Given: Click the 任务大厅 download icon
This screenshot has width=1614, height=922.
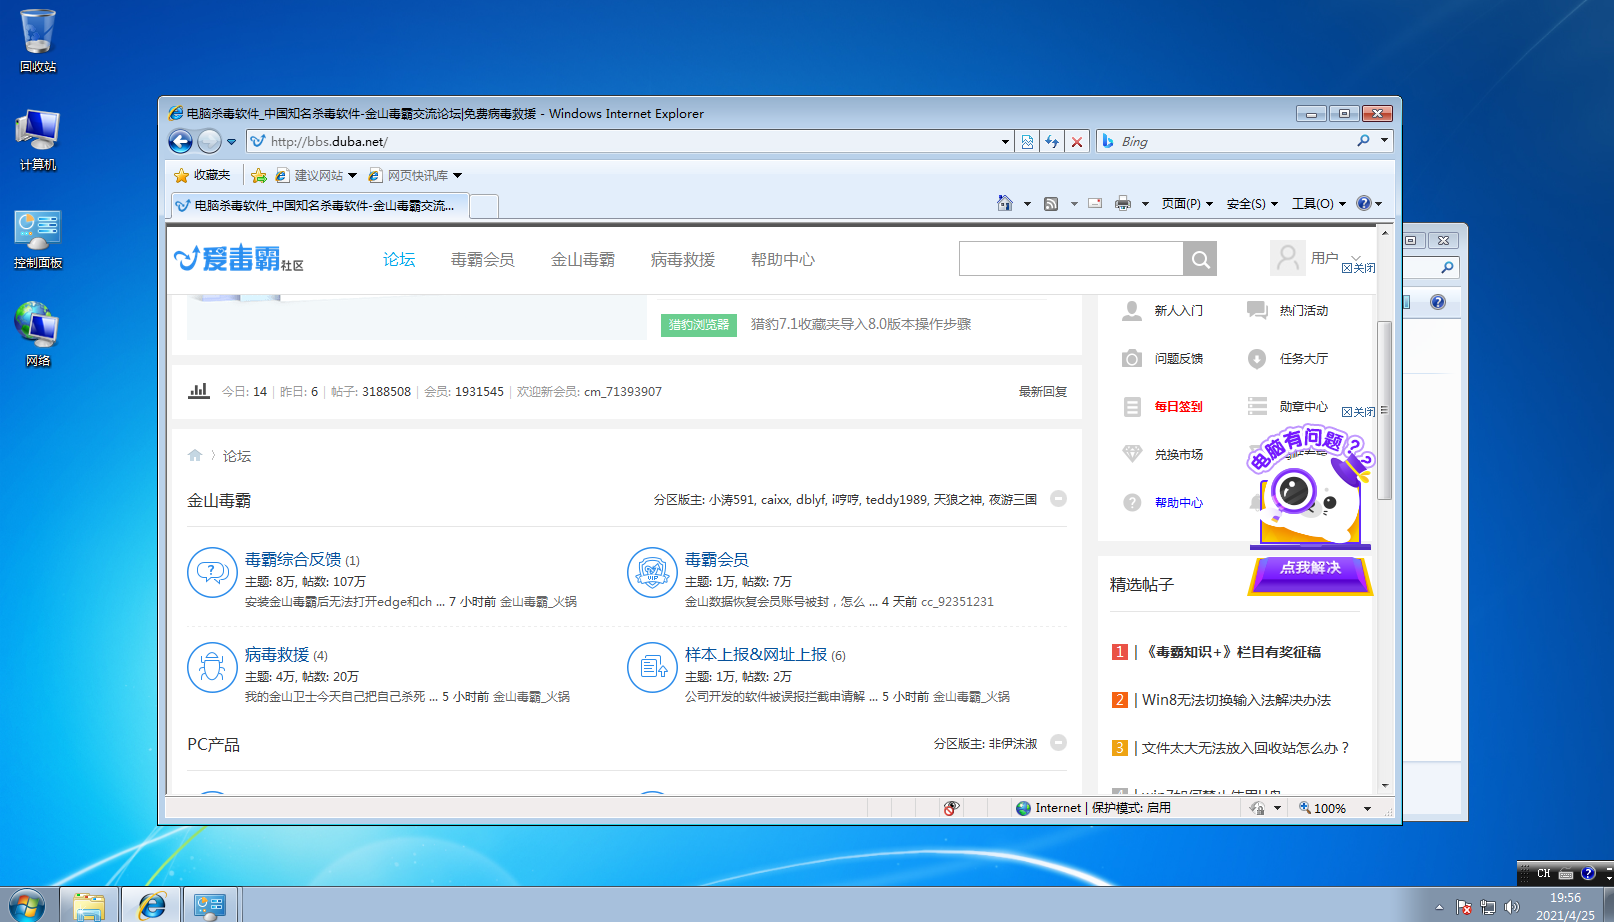Looking at the screenshot, I should click(1257, 359).
